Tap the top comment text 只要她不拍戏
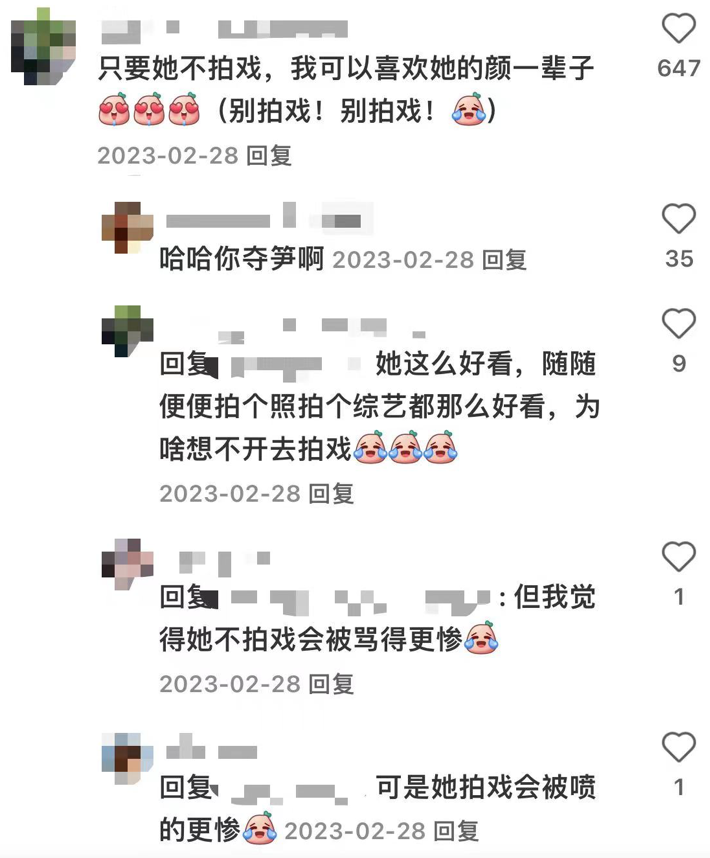Image resolution: width=710 pixels, height=858 pixels. pyautogui.click(x=346, y=68)
